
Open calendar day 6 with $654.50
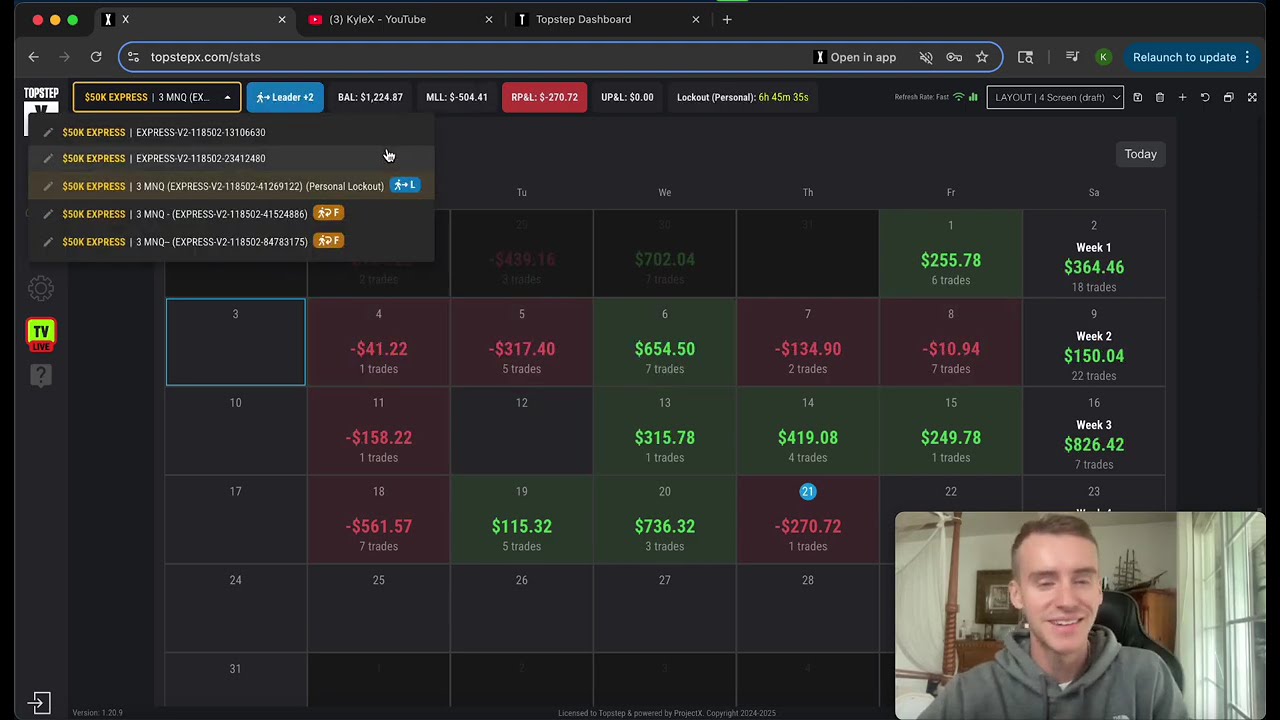665,342
